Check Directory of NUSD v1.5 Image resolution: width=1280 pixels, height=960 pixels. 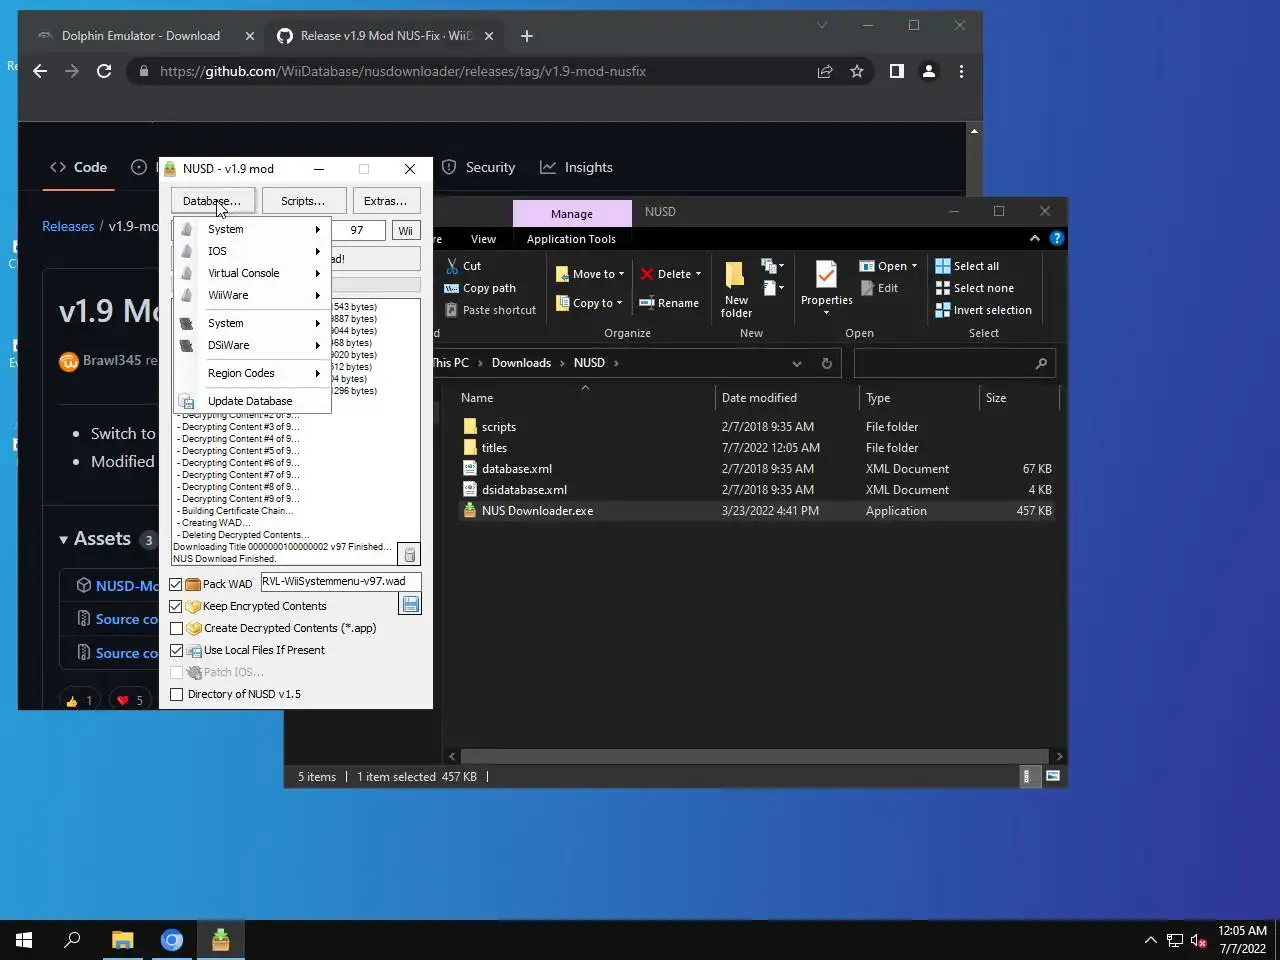(176, 694)
